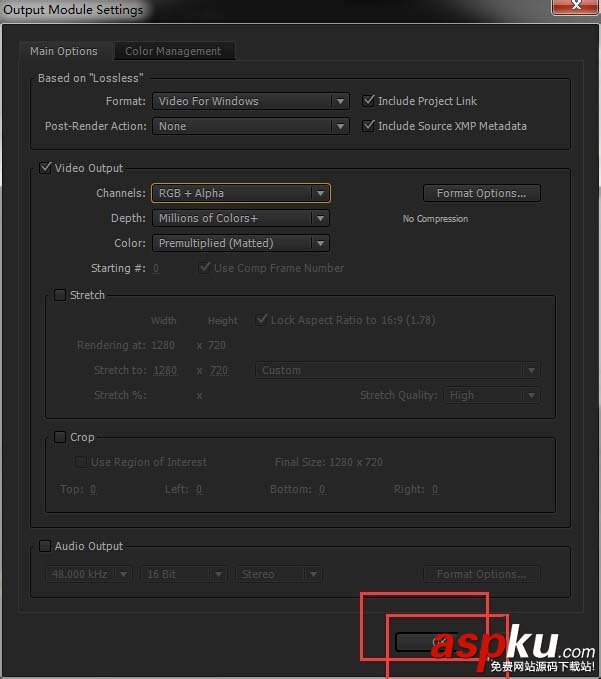Viewport: 601px width, 679px height.
Task: Toggle the Video Output checkbox
Action: coord(45,168)
